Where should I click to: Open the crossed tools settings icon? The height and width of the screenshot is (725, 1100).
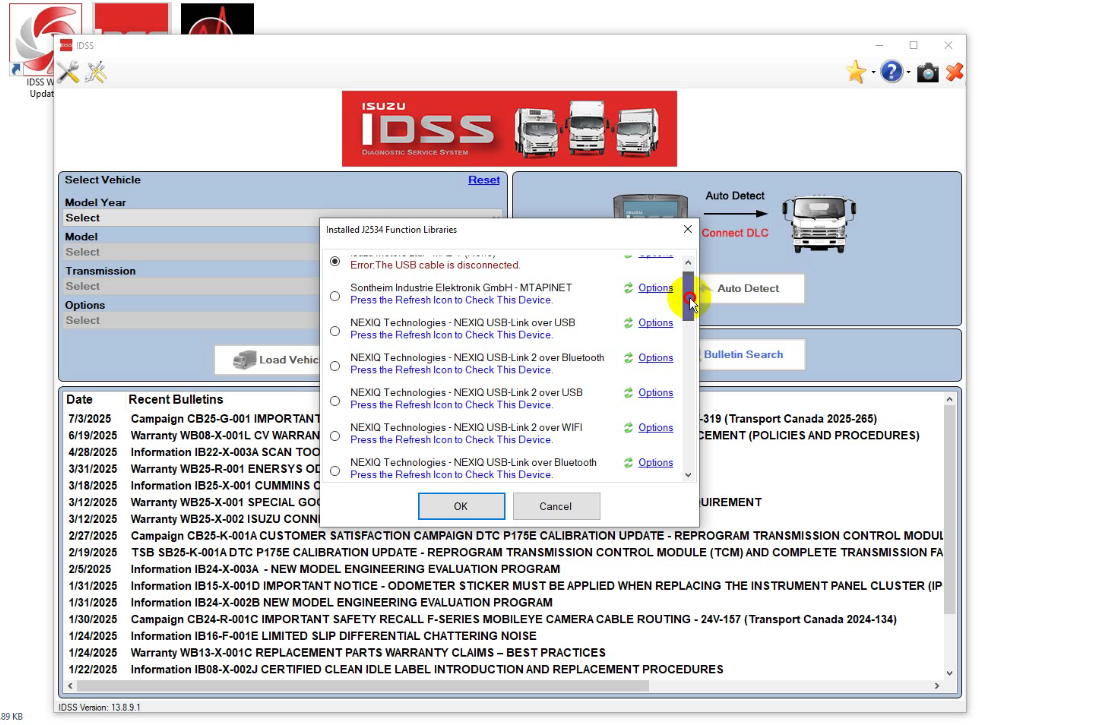[x=96, y=72]
